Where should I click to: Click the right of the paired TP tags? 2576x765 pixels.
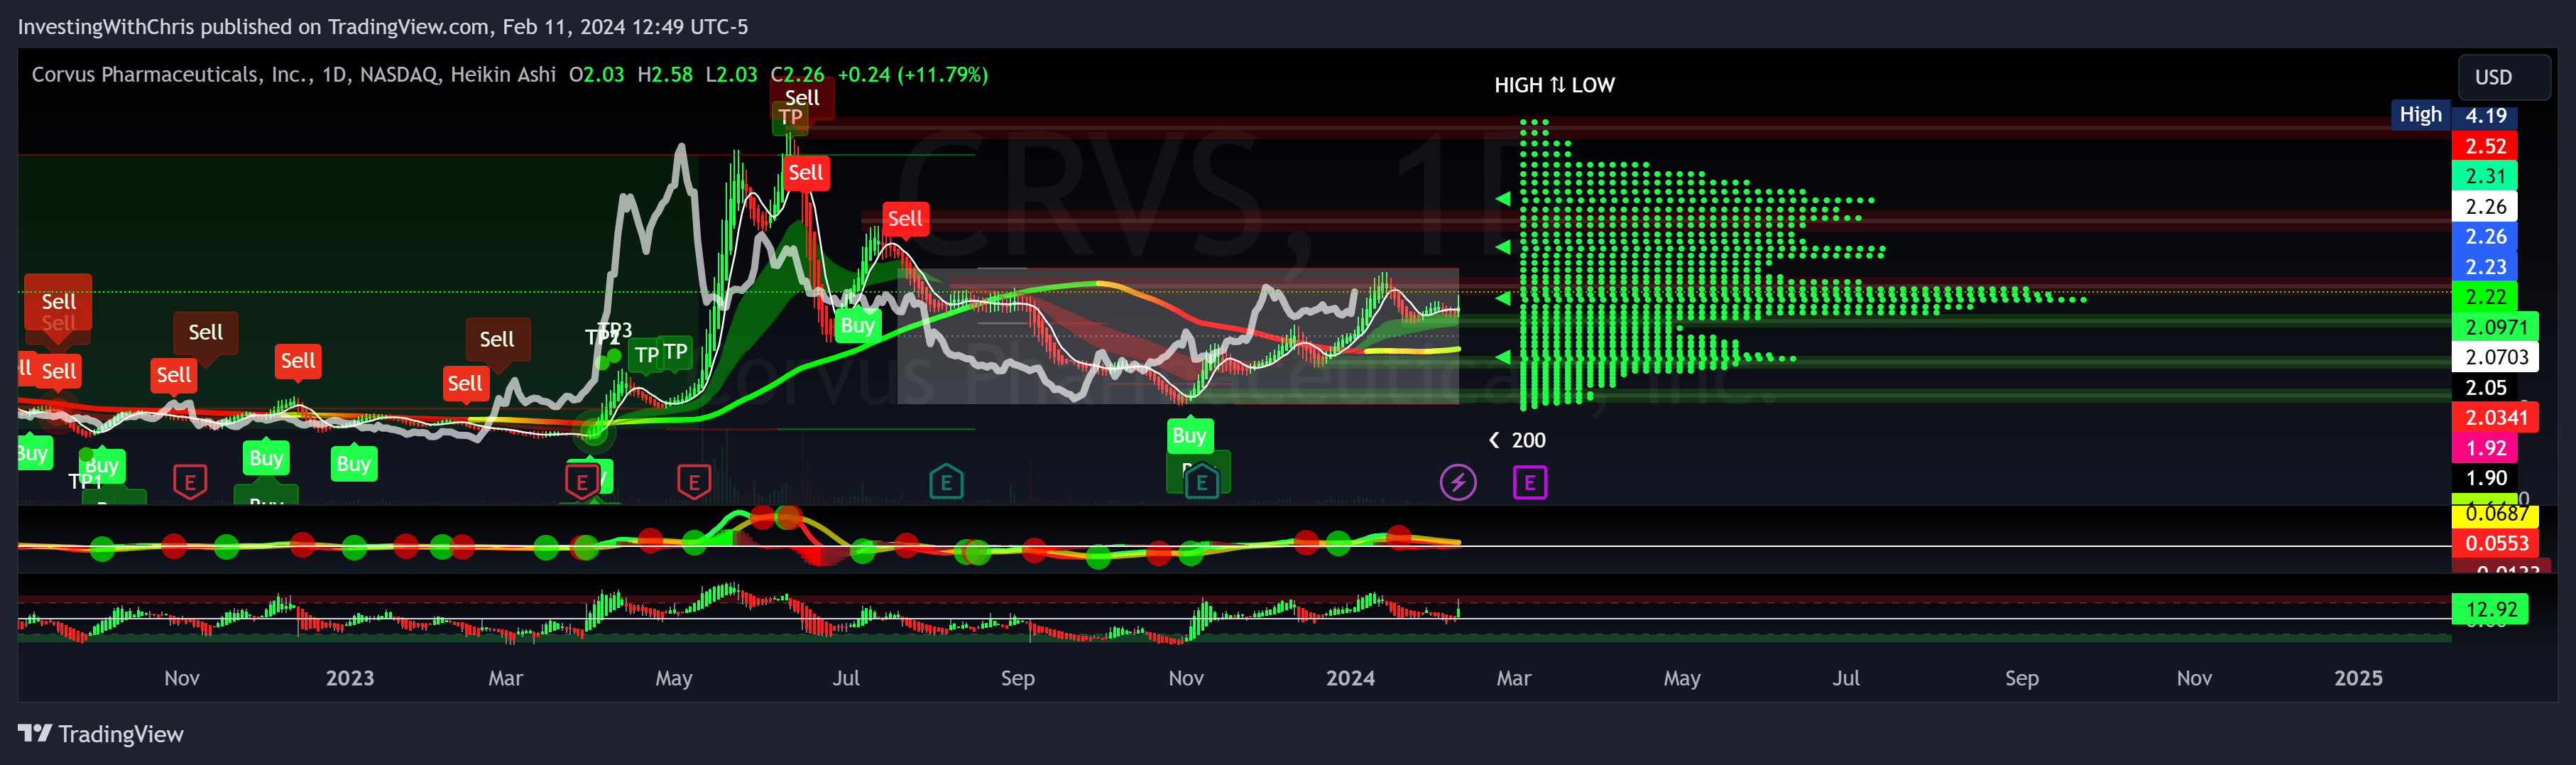[x=676, y=351]
